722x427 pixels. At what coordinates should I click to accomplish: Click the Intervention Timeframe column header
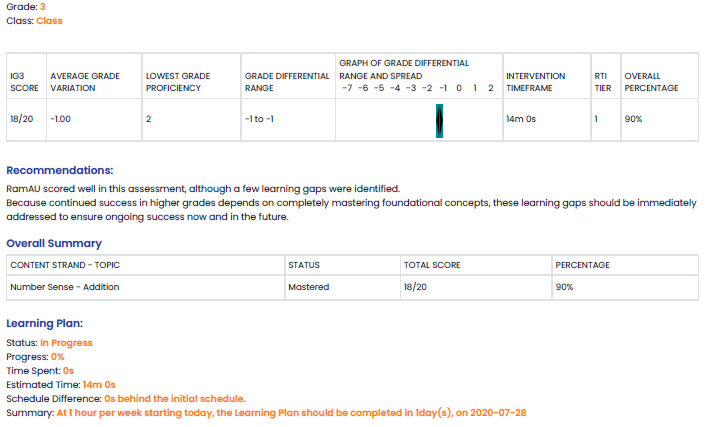[535, 82]
